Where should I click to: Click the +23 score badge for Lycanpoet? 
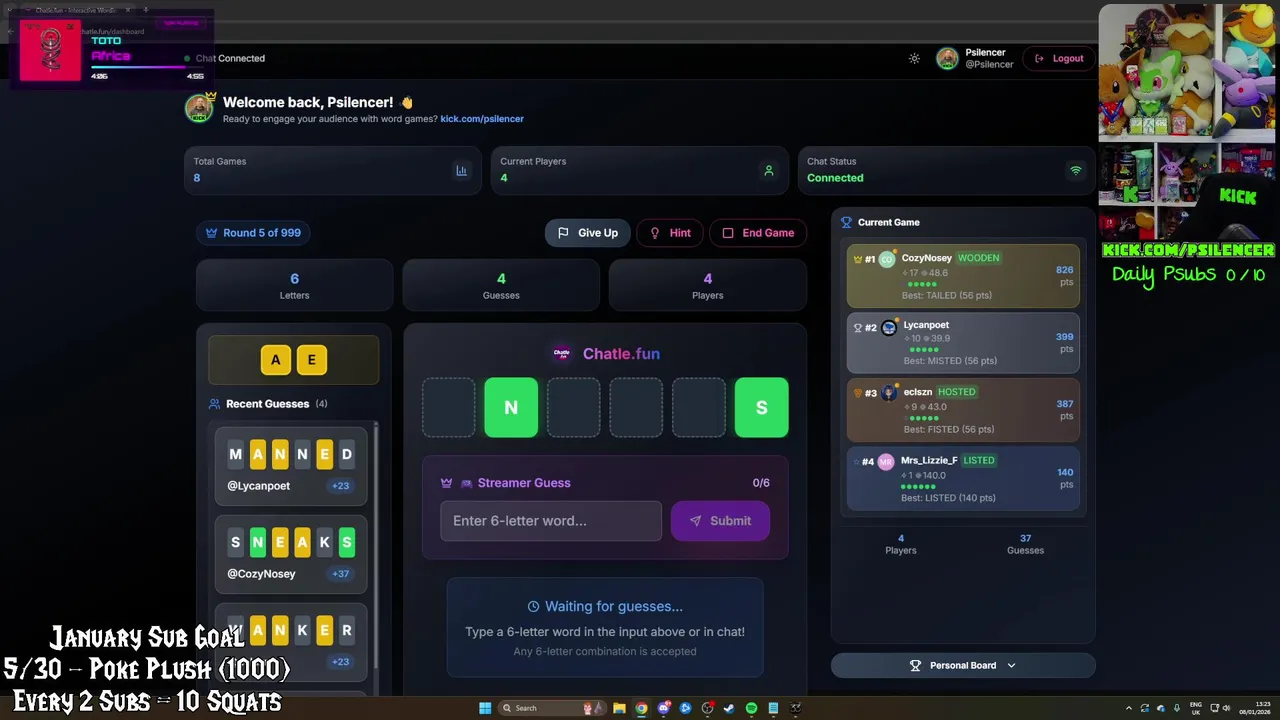[340, 486]
